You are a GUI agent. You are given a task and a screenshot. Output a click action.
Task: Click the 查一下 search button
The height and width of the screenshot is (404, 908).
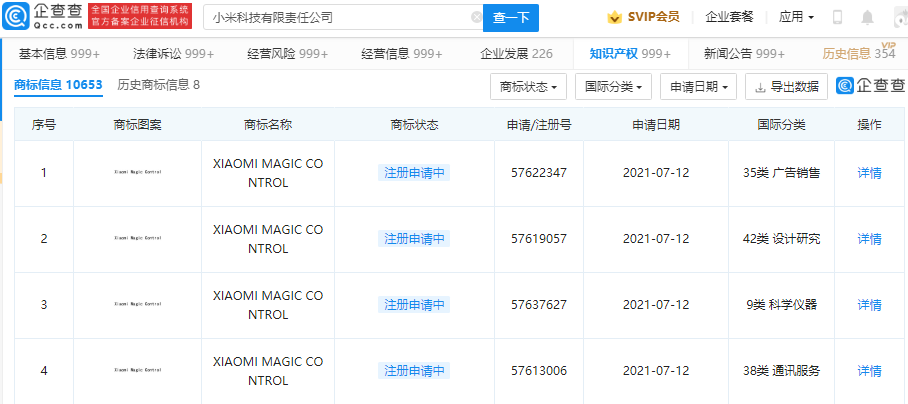pos(510,18)
